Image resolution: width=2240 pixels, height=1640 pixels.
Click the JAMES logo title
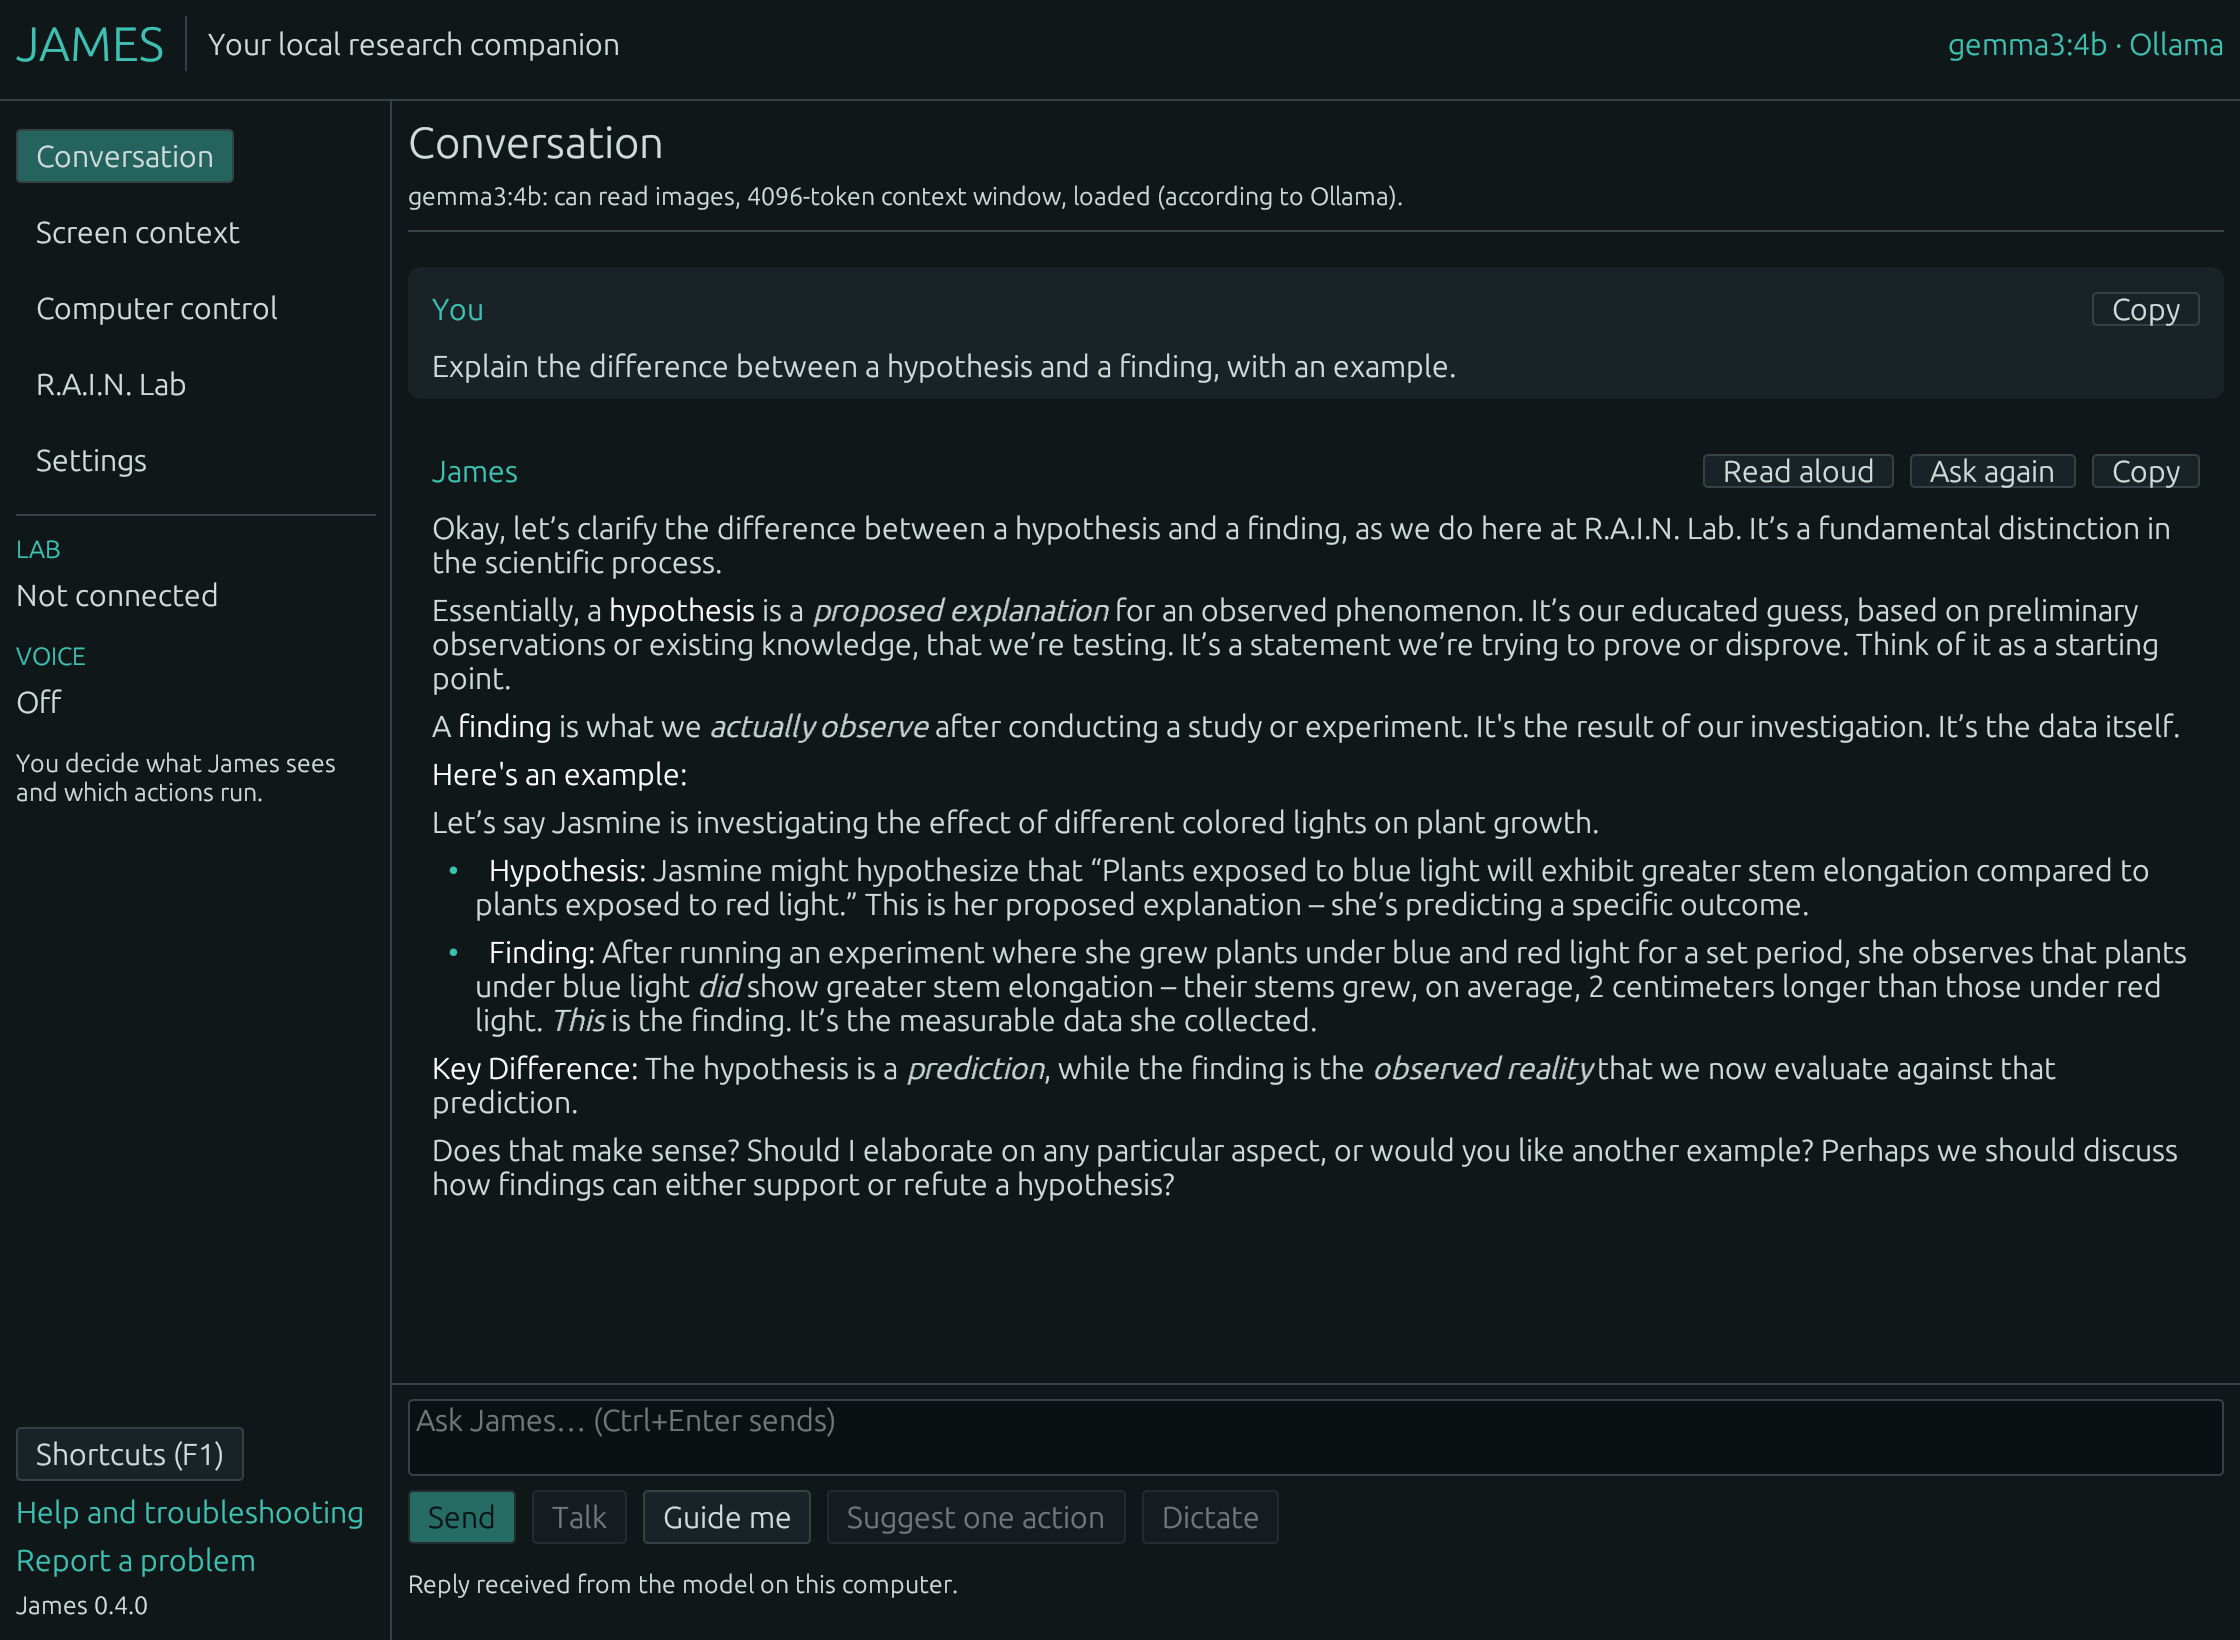90,44
